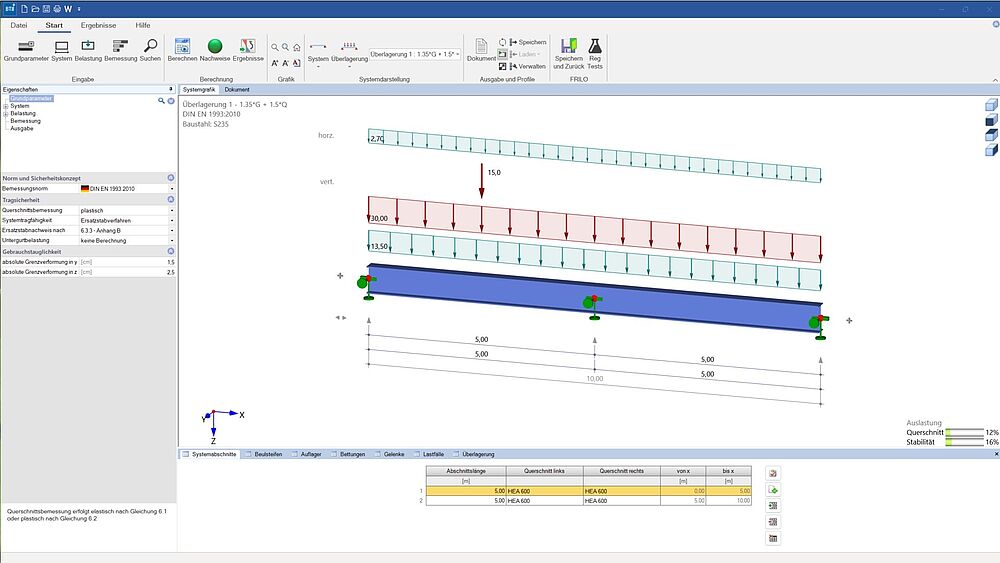Expand the System tree node
The height and width of the screenshot is (563, 1000).
click(6, 106)
